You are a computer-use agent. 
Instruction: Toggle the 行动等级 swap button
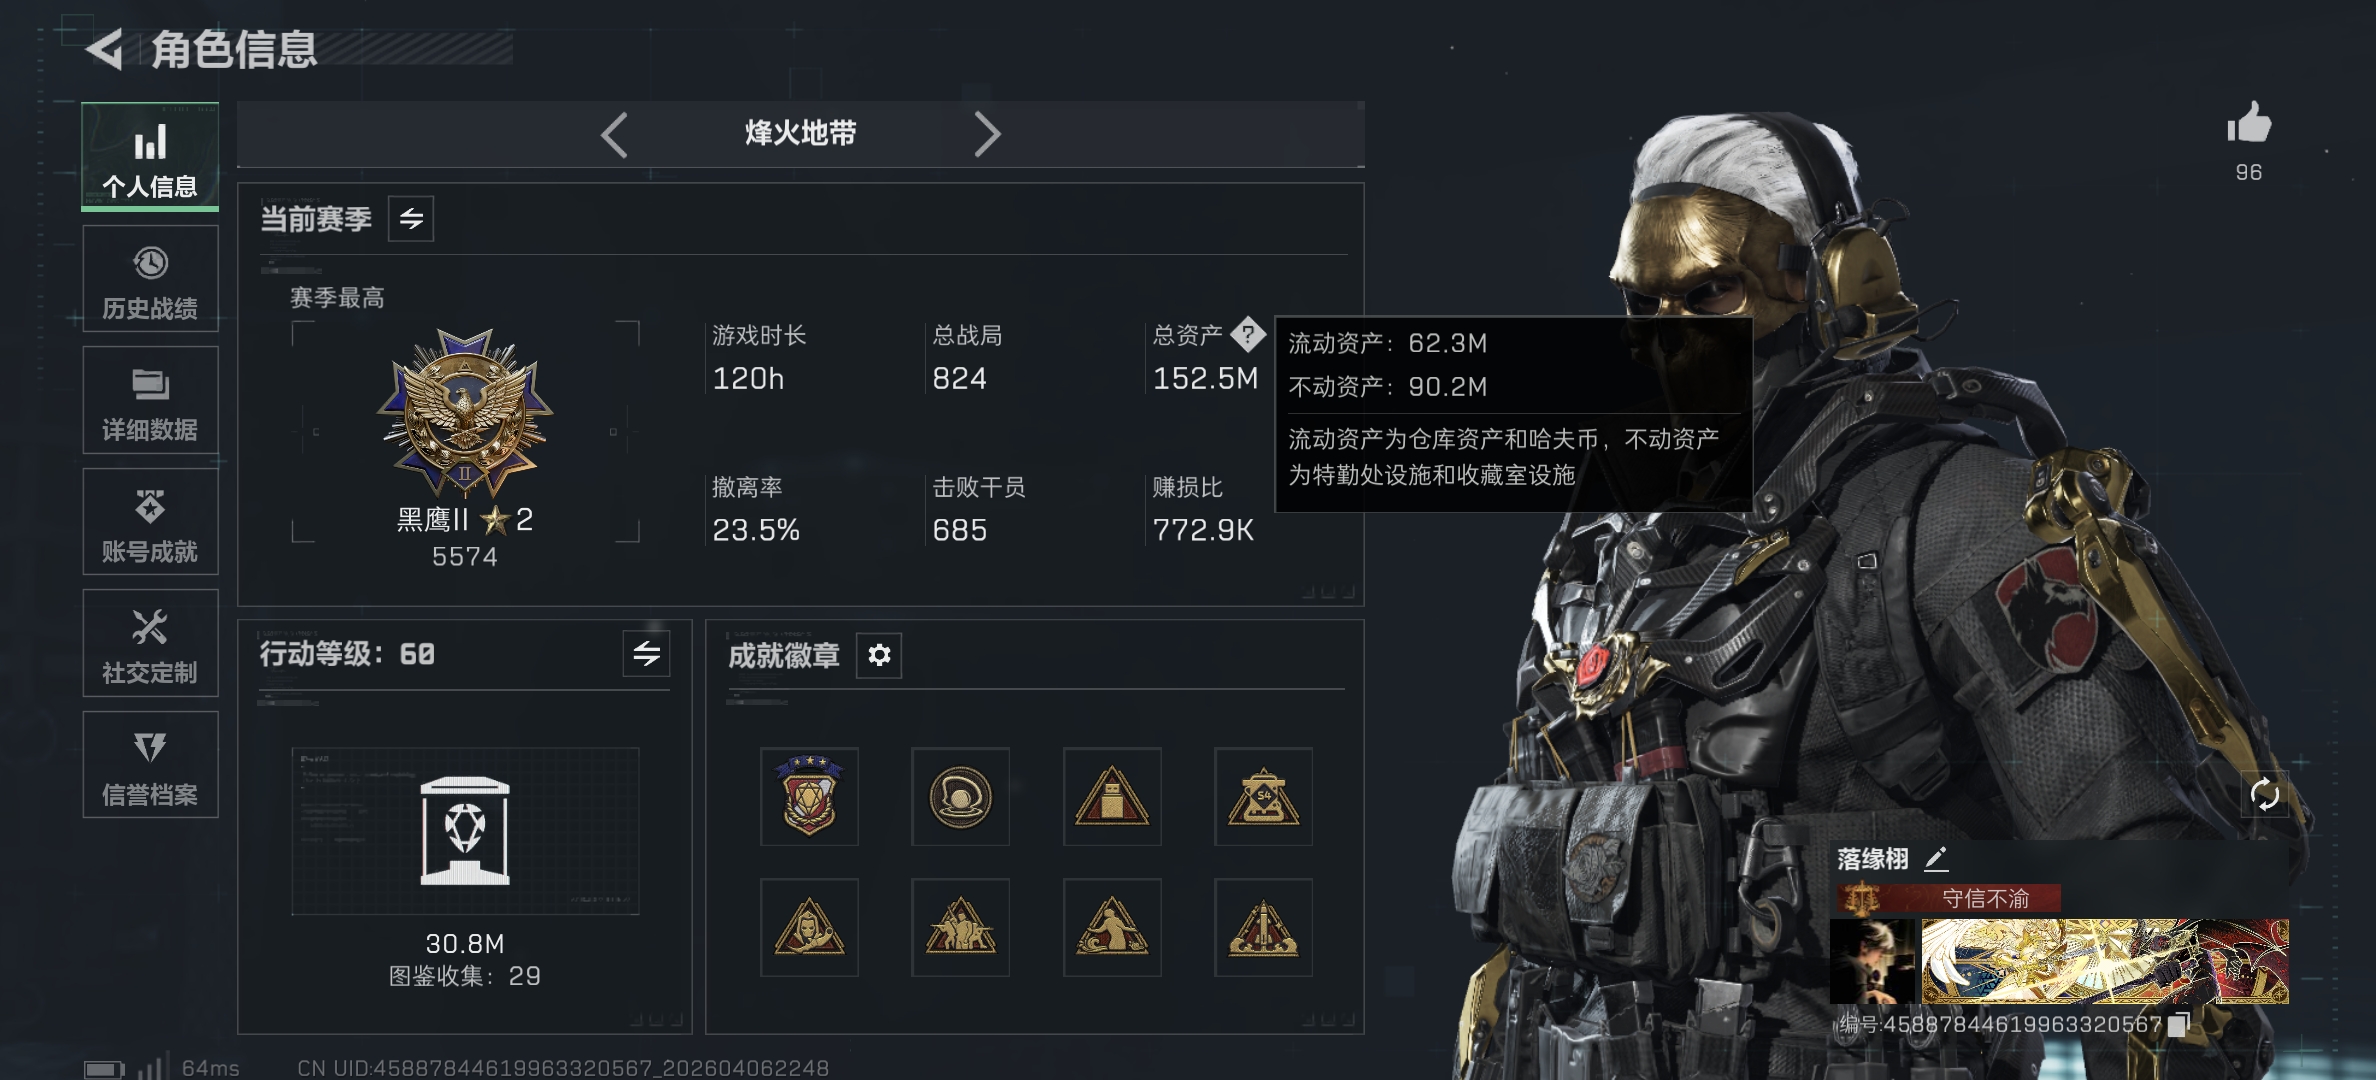(x=646, y=654)
